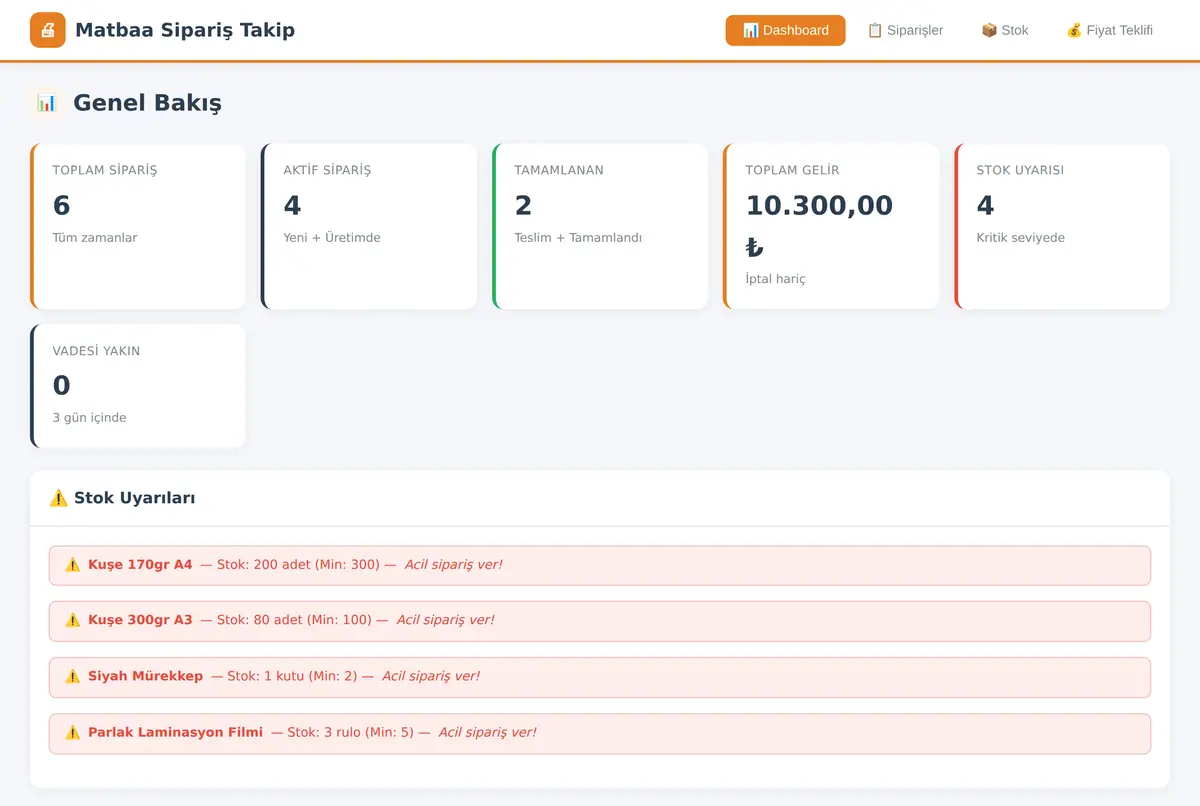1200x806 pixels.
Task: Click warning icon on Kuşe 170gr A4 alert
Action: [x=72, y=565]
